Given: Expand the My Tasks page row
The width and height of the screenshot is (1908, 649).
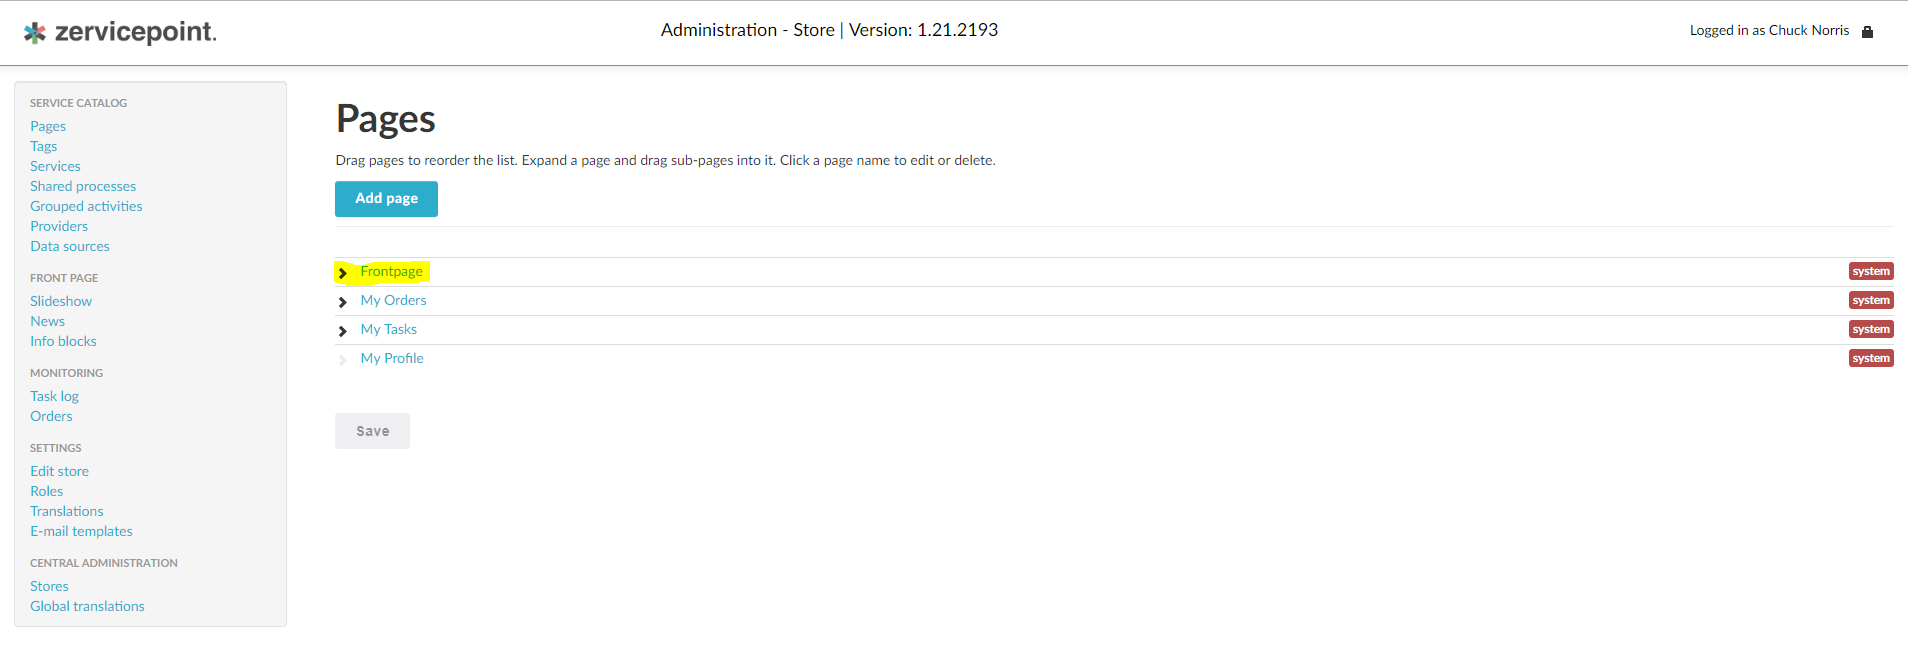Looking at the screenshot, I should click(x=343, y=331).
